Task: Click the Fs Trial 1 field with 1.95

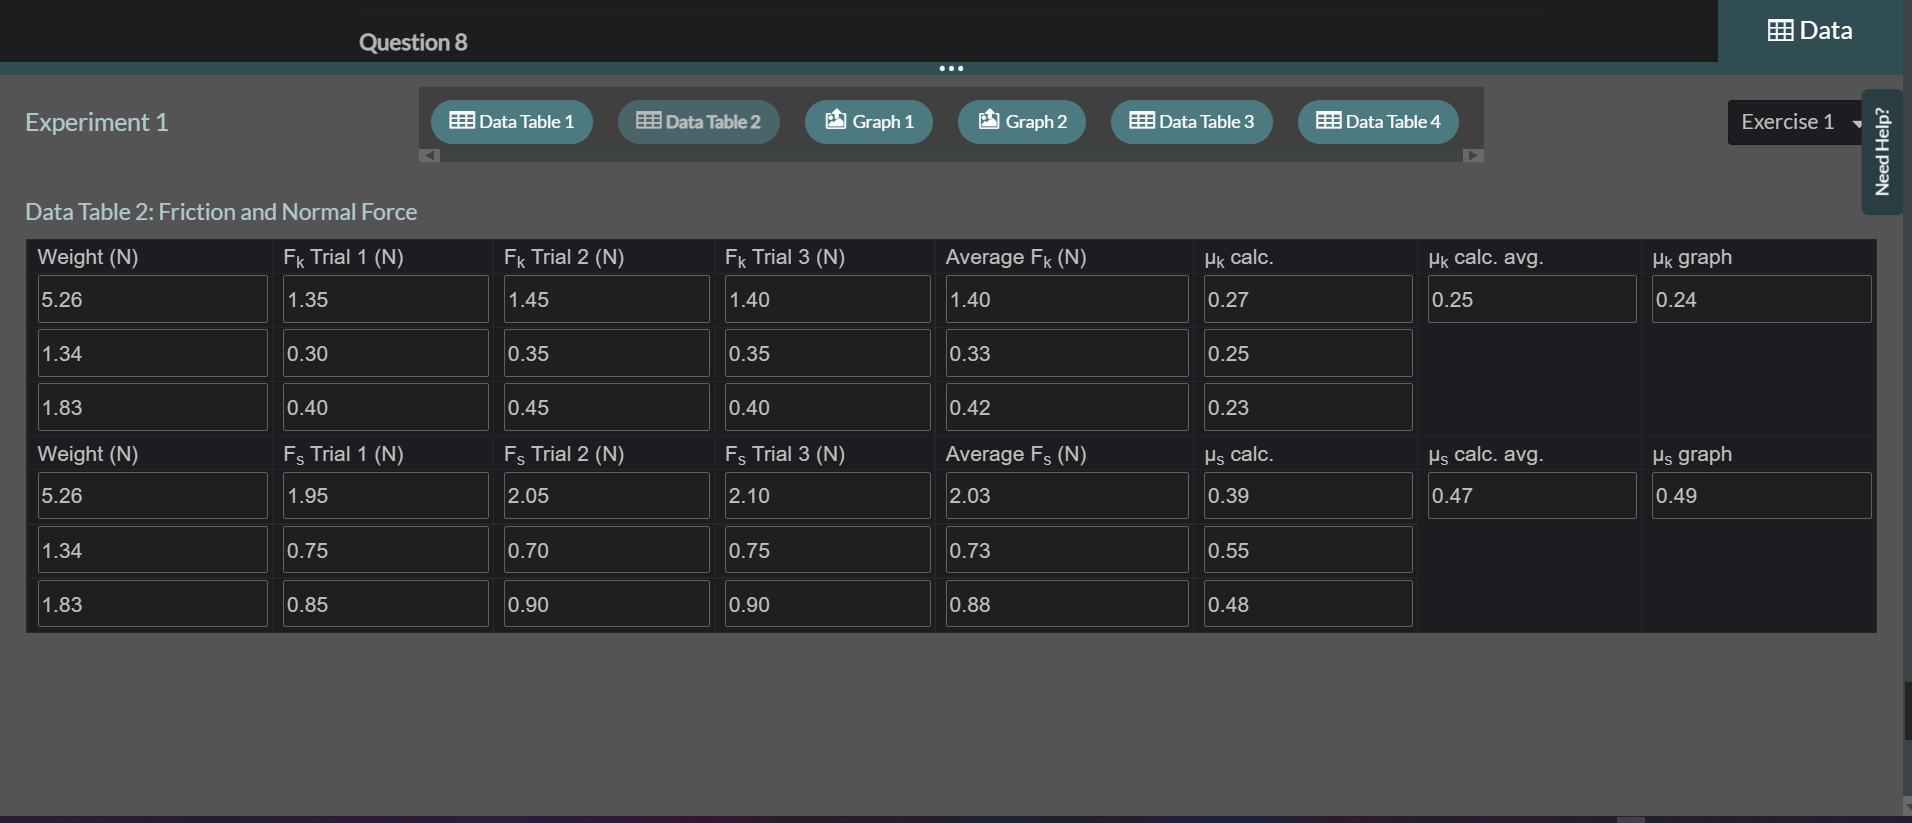Action: (386, 495)
